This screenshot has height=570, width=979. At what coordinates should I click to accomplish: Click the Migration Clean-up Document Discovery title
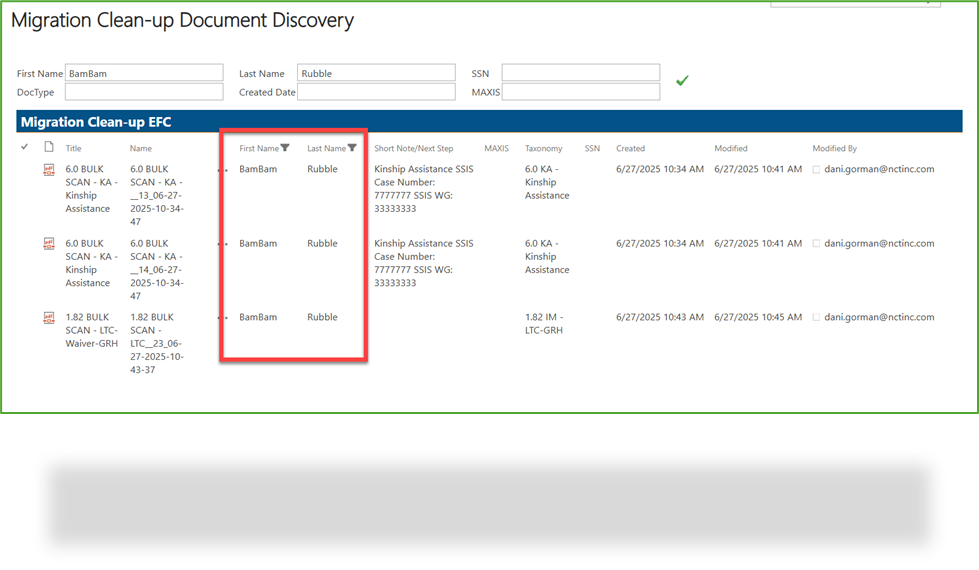point(182,20)
